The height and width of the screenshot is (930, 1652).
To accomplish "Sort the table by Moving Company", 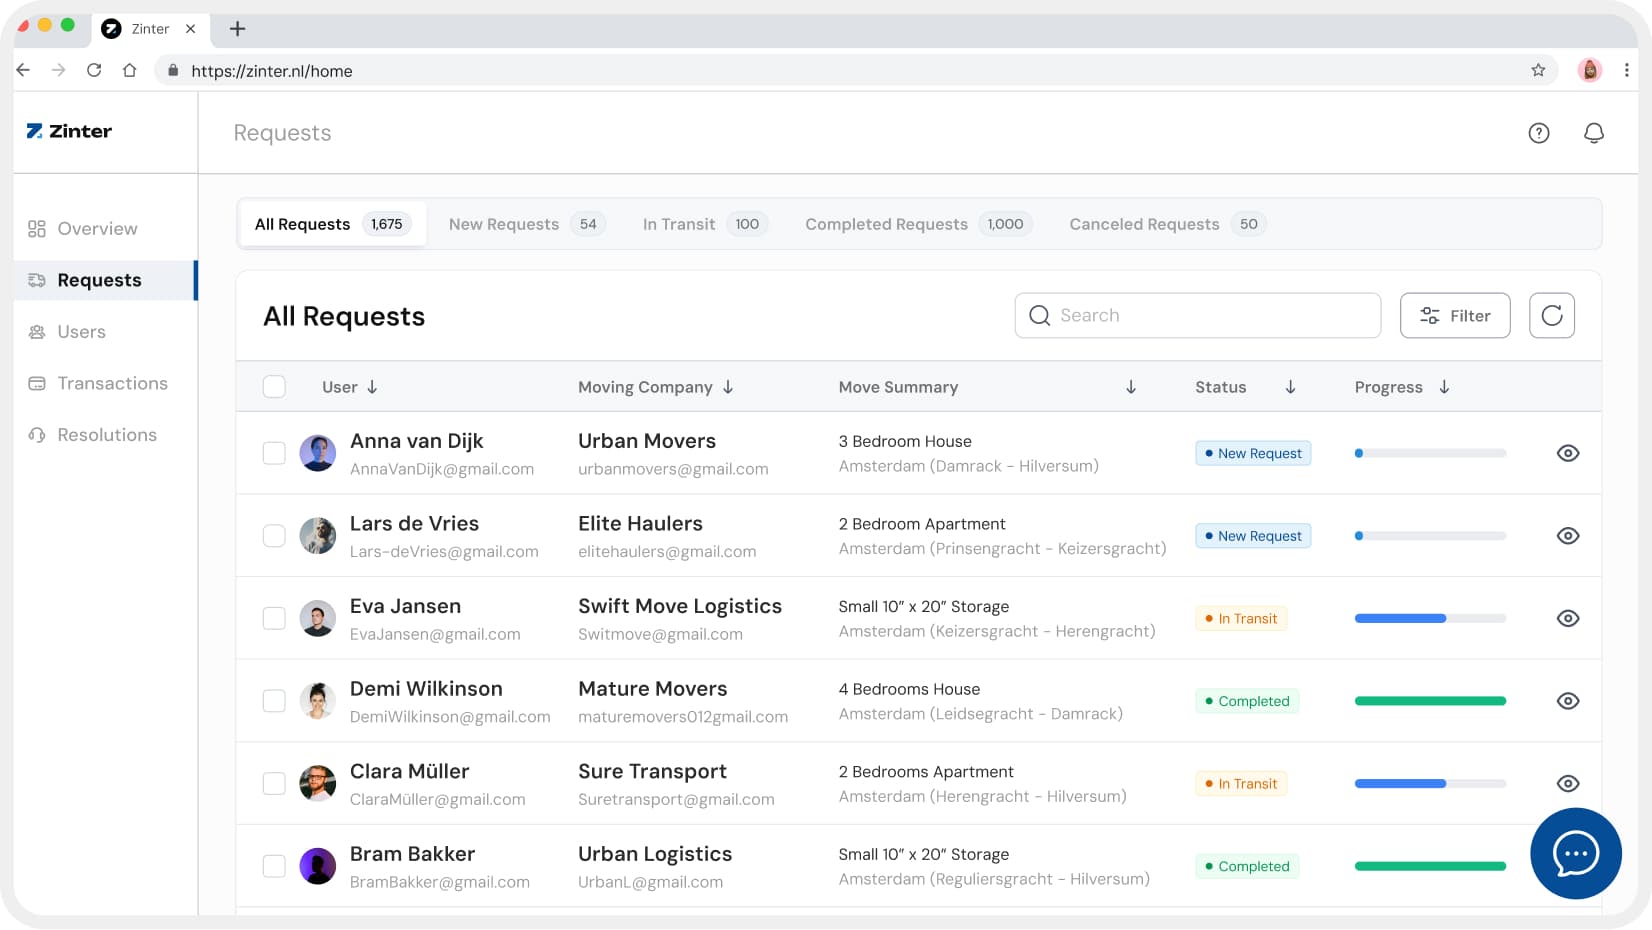I will click(728, 387).
